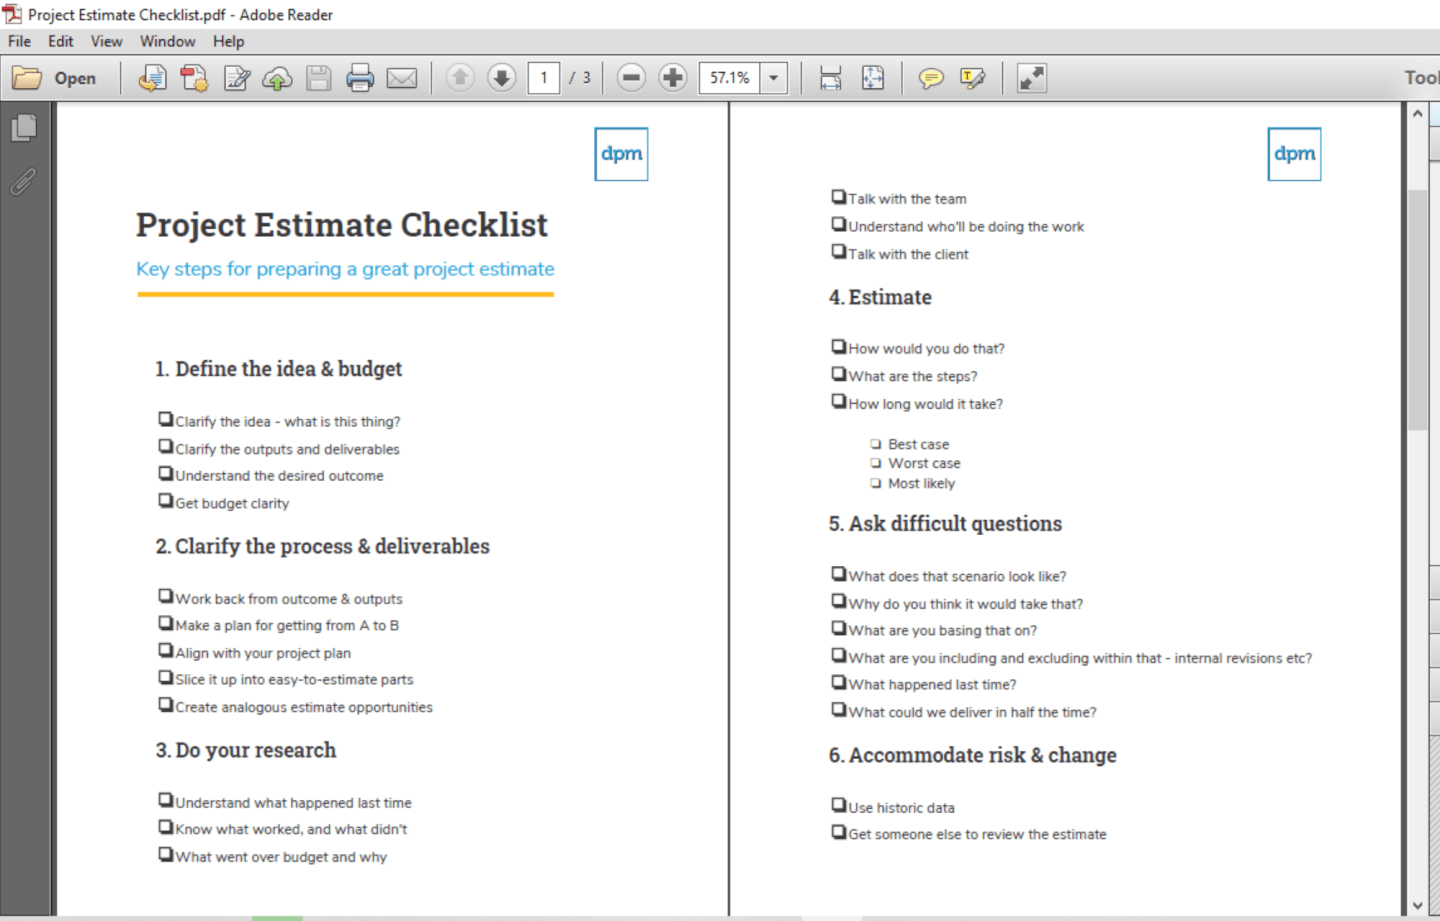Click the page number input field
Image resolution: width=1440 pixels, height=921 pixels.
[543, 77]
